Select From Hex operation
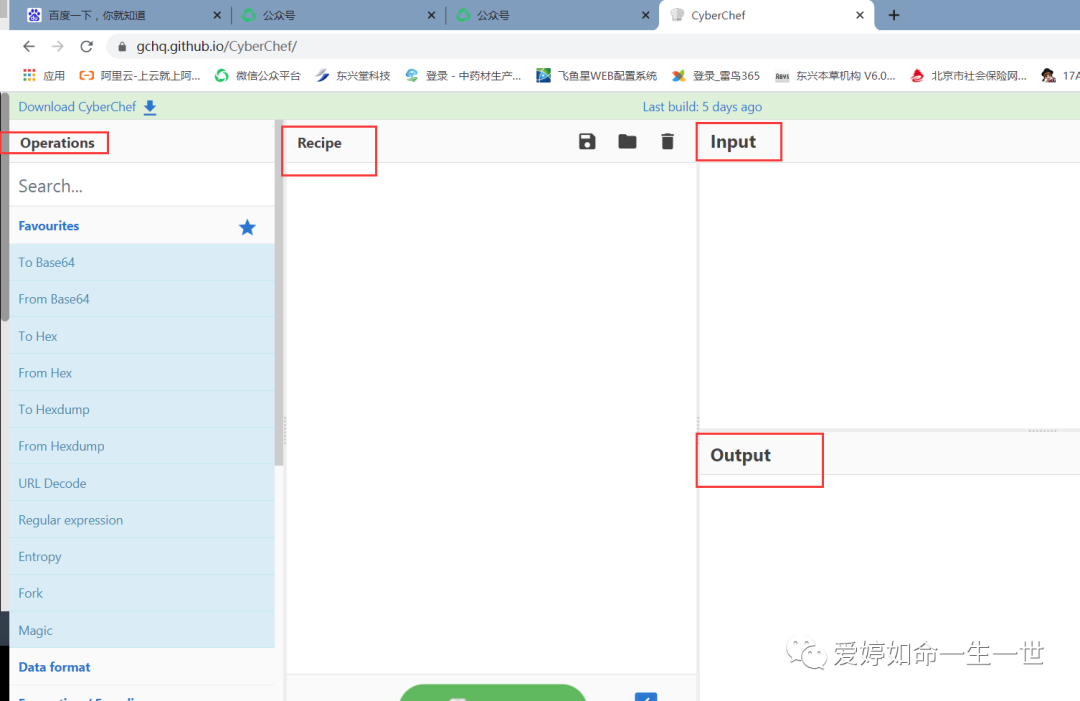The image size is (1080, 701). (x=142, y=373)
